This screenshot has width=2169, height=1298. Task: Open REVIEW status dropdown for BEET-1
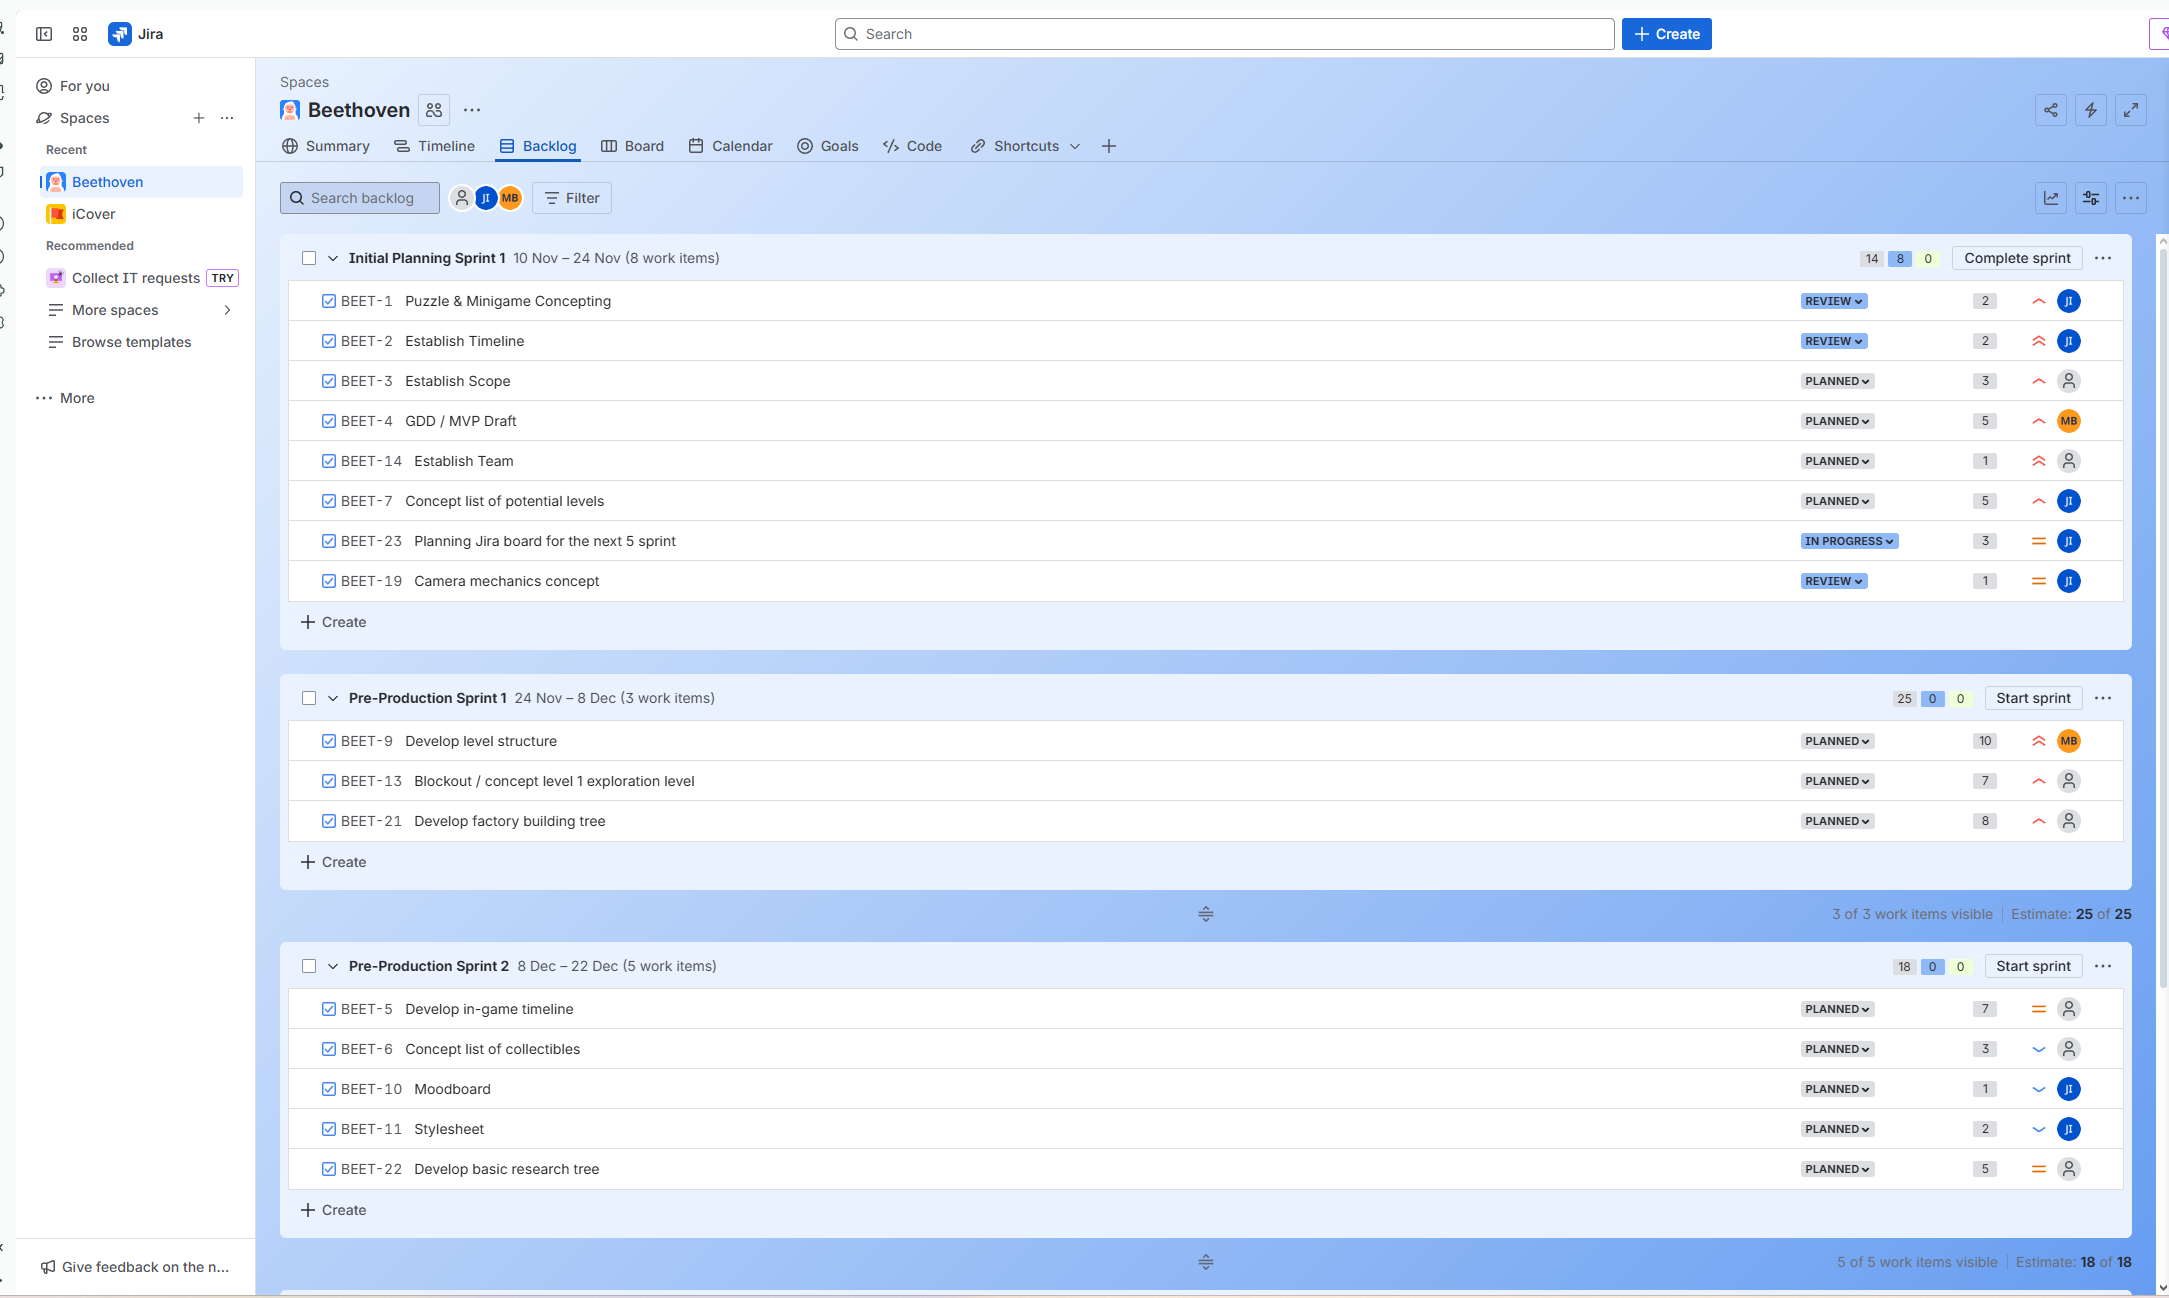point(1834,301)
